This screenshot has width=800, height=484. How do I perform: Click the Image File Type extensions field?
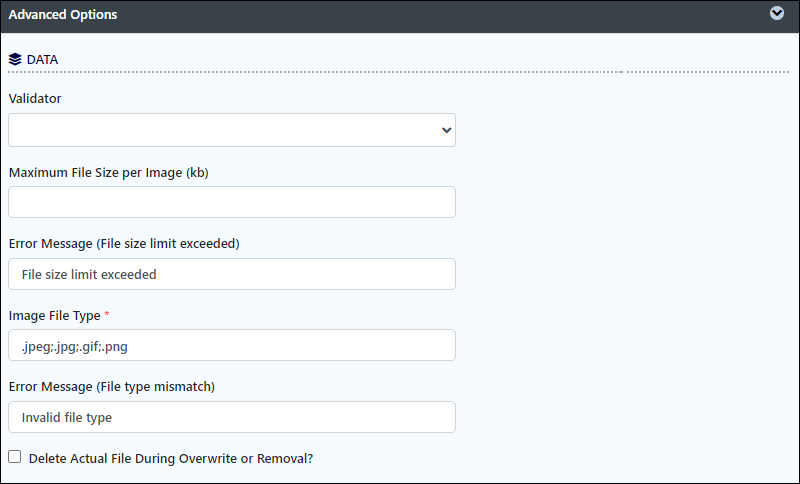pyautogui.click(x=232, y=345)
